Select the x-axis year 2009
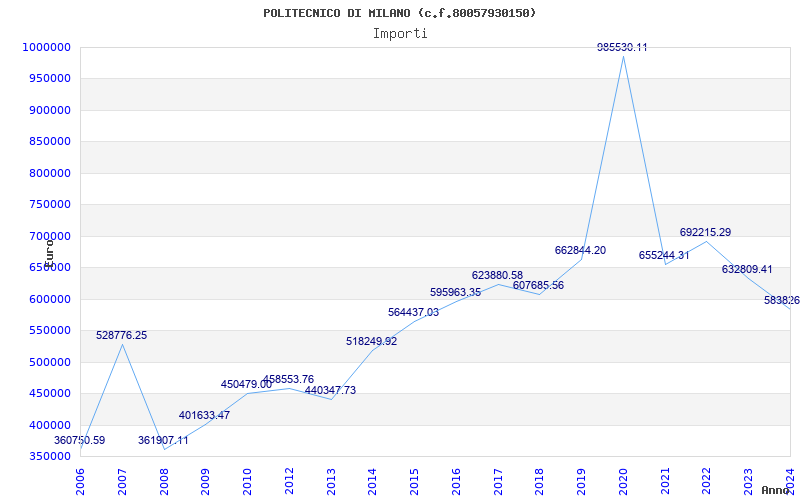 (x=206, y=482)
